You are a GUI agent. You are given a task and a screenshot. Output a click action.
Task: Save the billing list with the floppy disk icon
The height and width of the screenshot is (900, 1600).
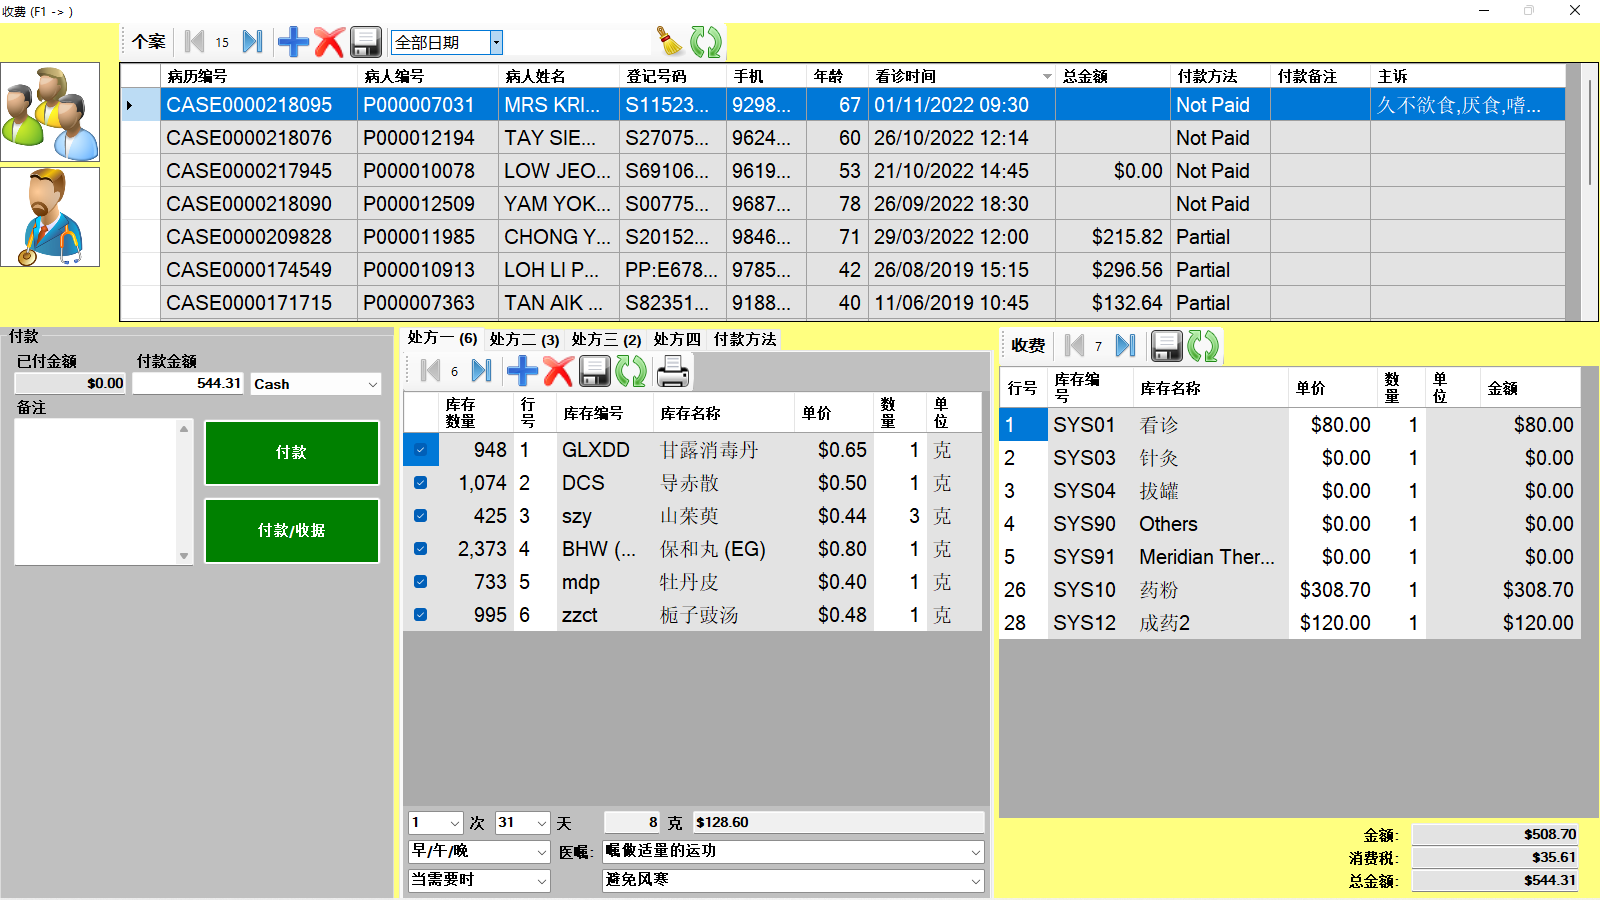pos(1166,346)
